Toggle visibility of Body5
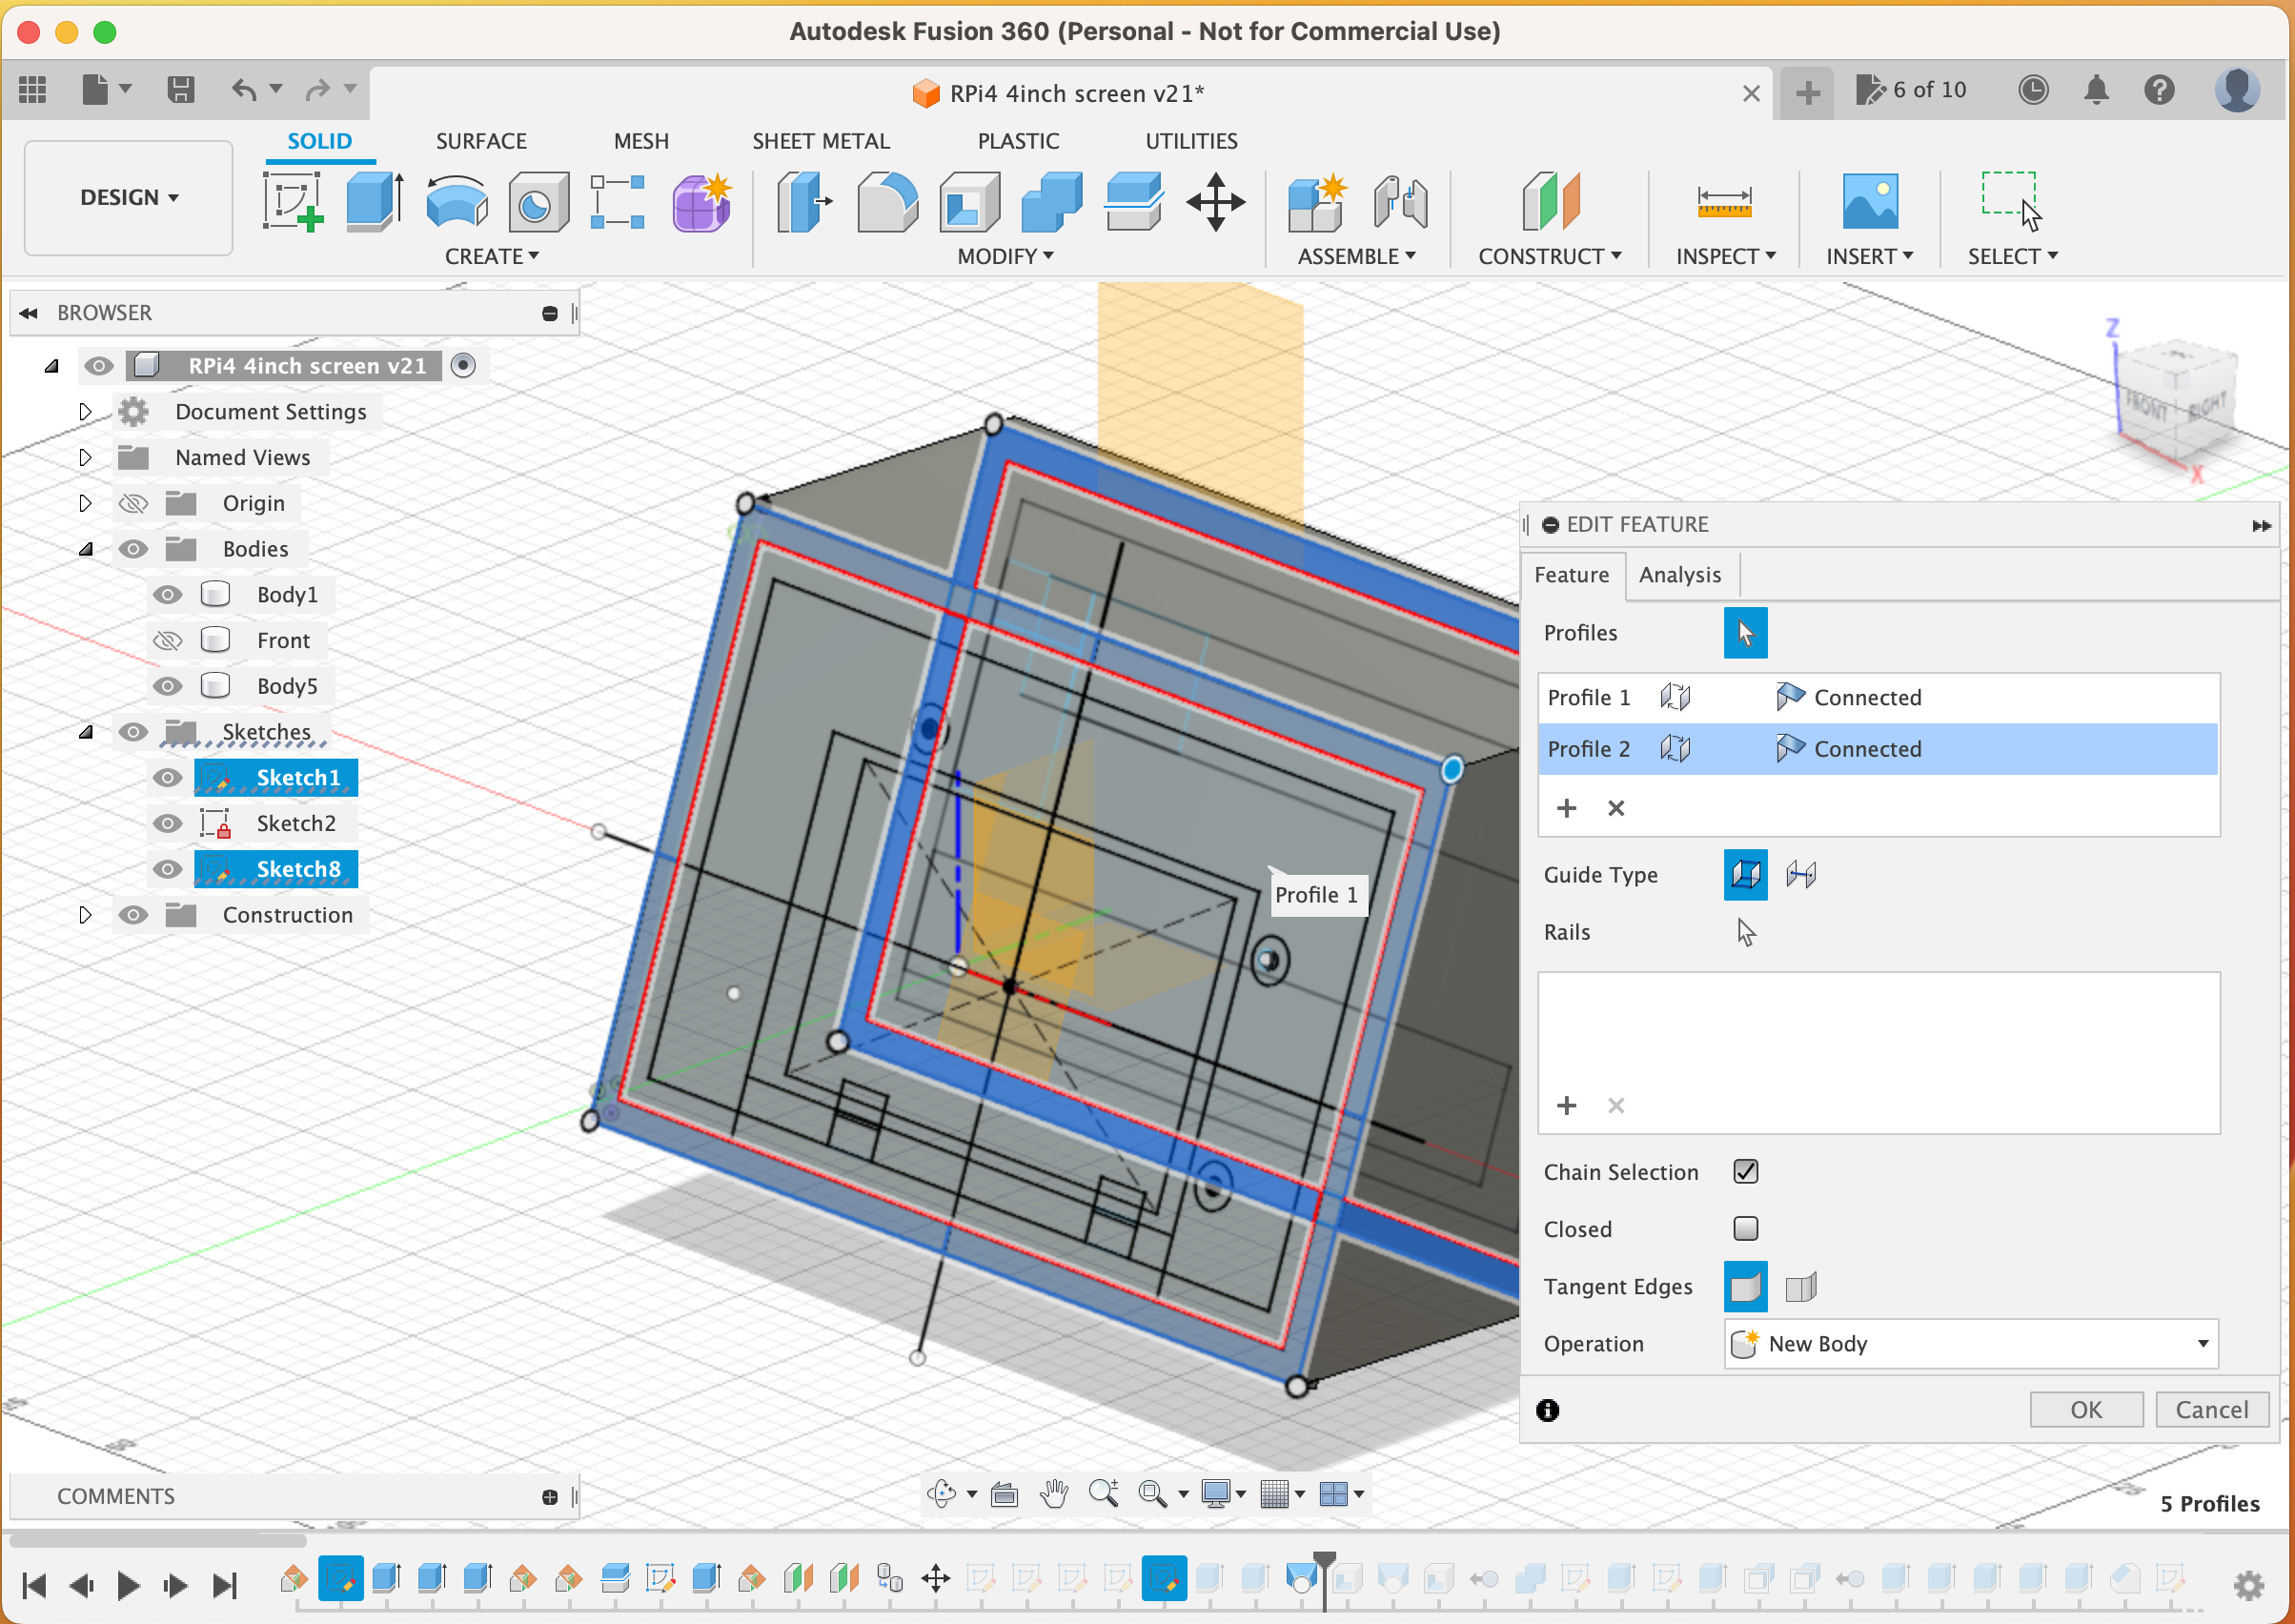This screenshot has height=1624, width=2295. click(167, 686)
